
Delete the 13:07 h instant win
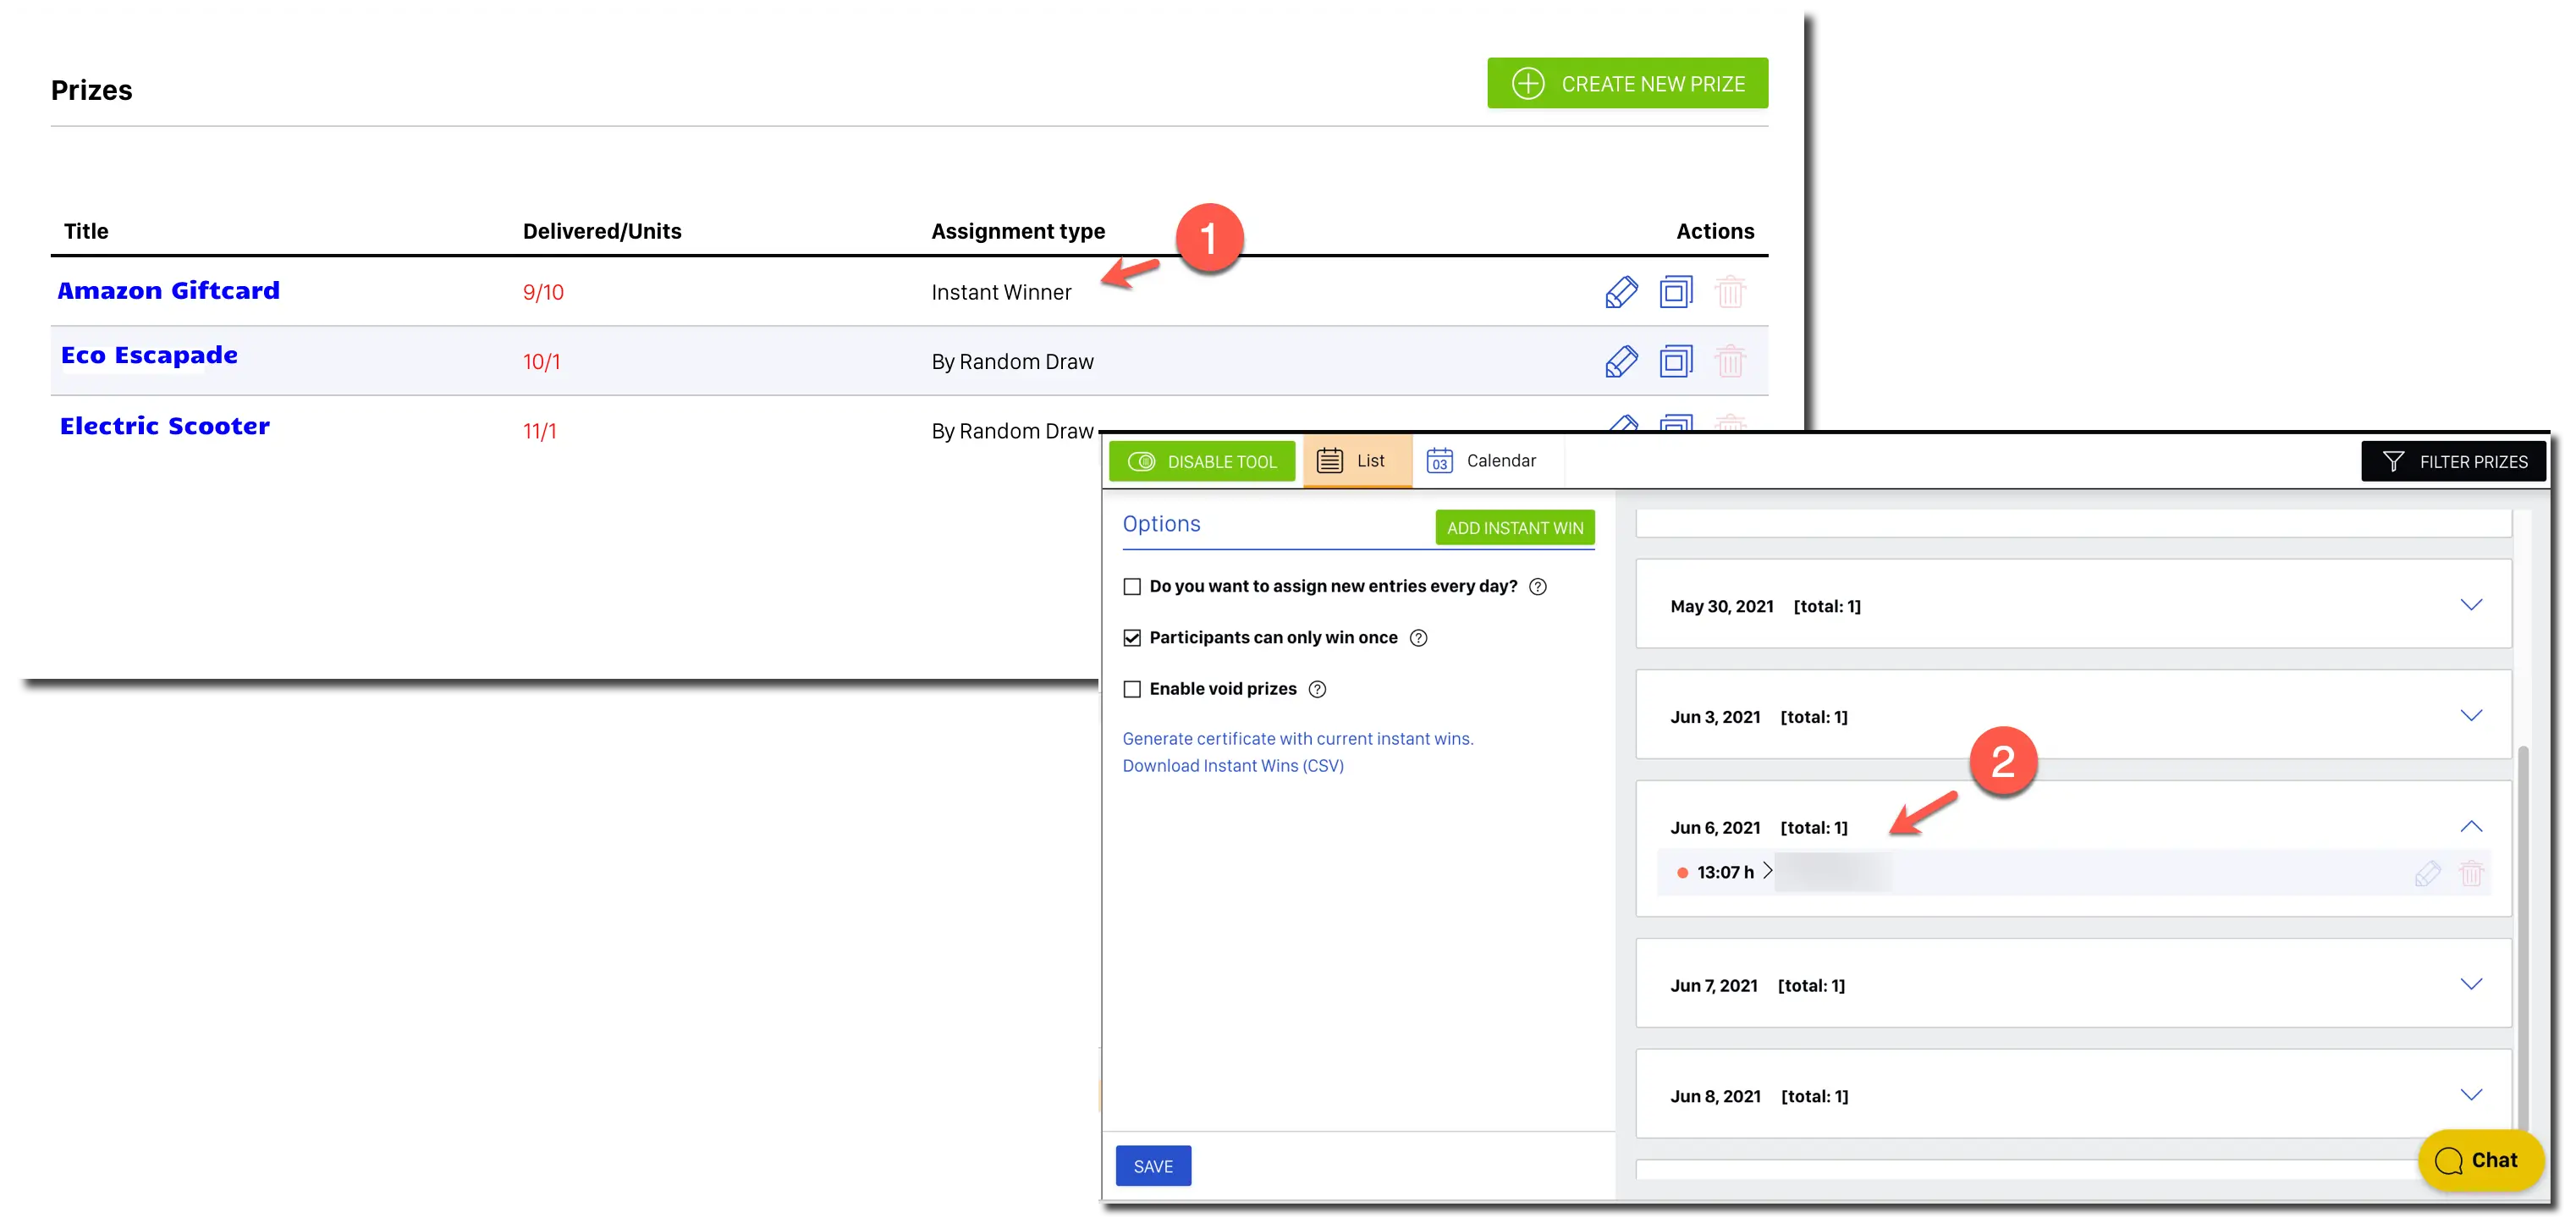pos(2471,873)
